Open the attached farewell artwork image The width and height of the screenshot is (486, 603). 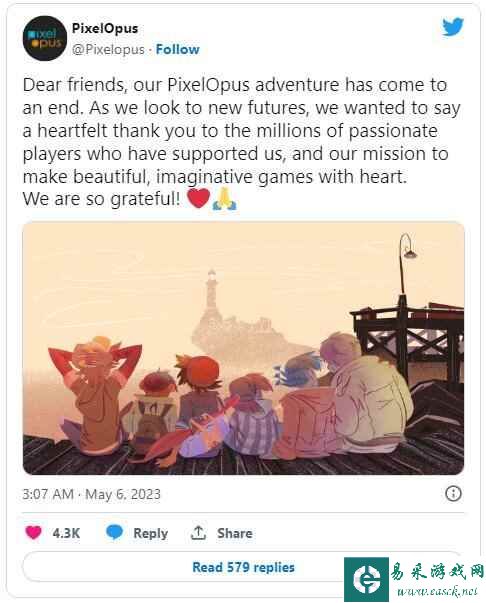click(x=243, y=348)
